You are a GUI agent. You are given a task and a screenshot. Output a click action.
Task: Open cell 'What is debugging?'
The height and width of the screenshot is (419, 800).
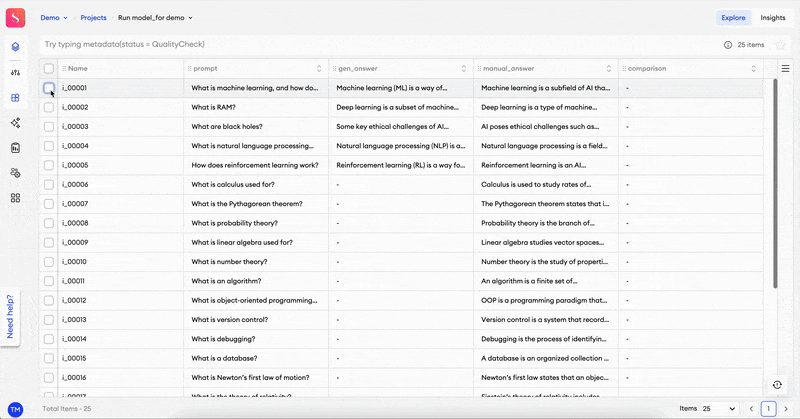[x=256, y=339]
